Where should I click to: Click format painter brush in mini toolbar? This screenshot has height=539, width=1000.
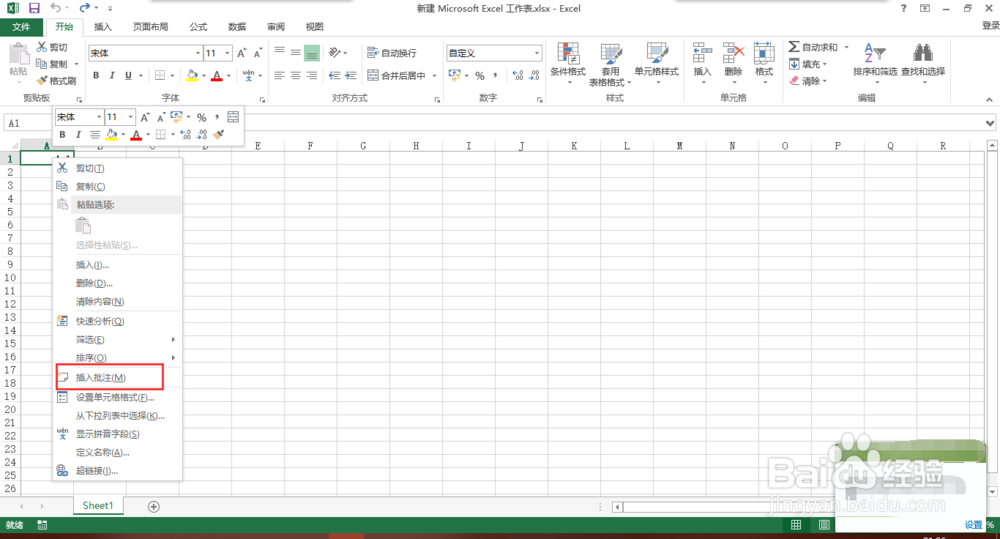pos(219,135)
